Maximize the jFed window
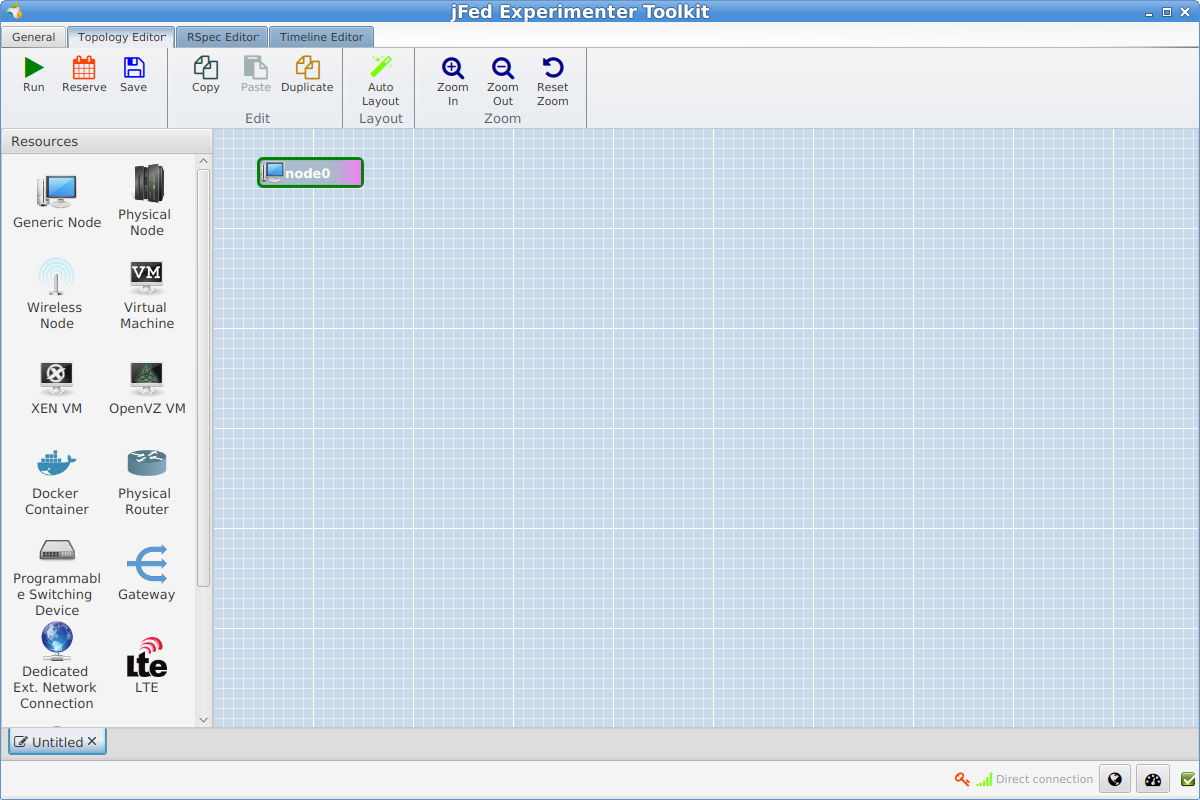This screenshot has height=800, width=1200. click(x=1167, y=12)
